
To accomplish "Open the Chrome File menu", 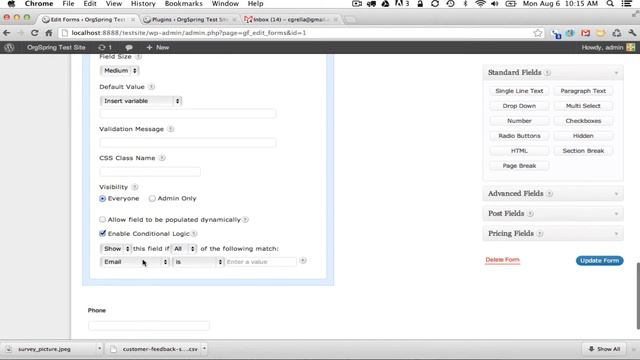I will coord(68,4).
